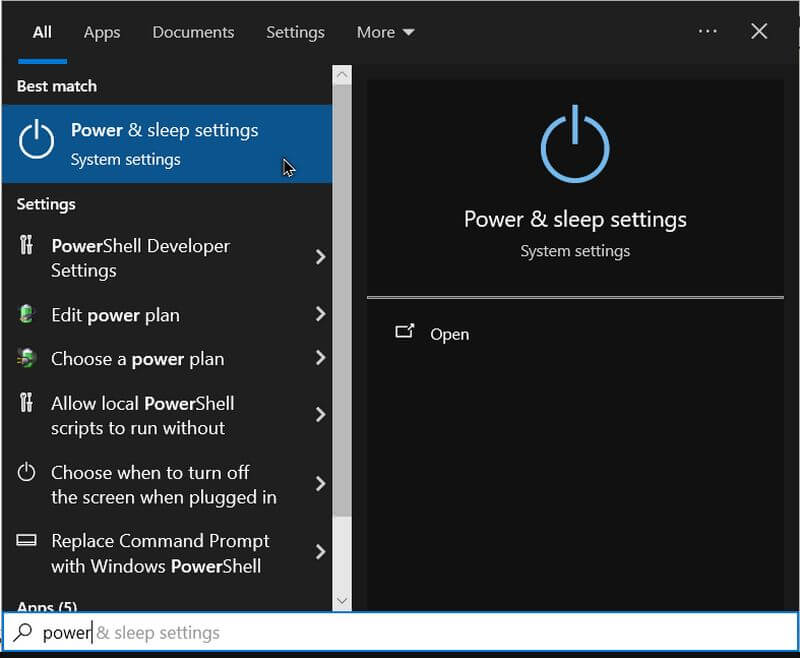Image resolution: width=800 pixels, height=658 pixels.
Task: Click the Replace Command Prompt monitor icon
Action: (27, 541)
